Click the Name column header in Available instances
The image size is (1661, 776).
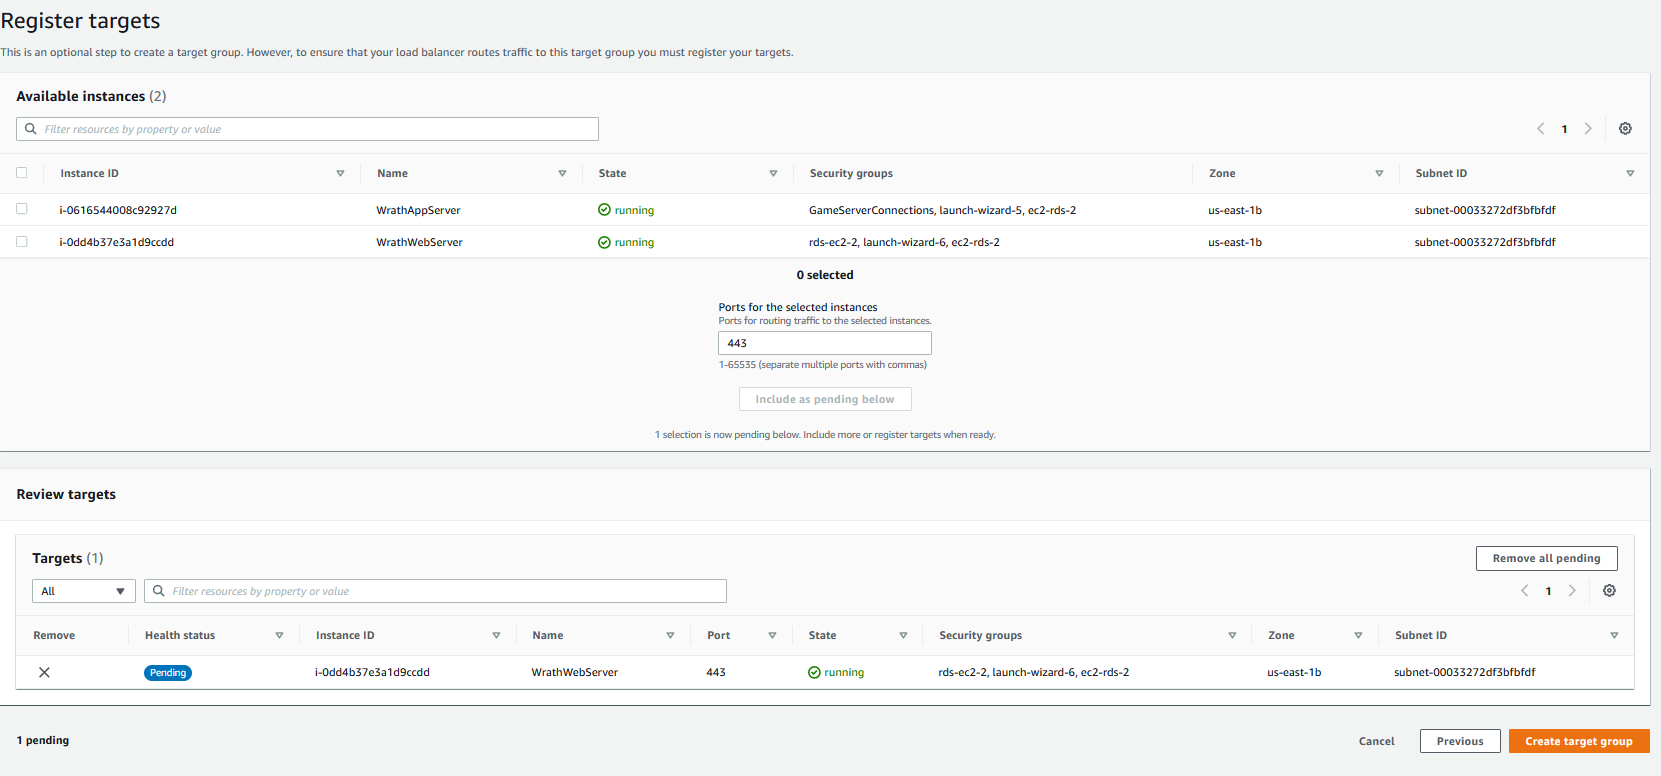pyautogui.click(x=392, y=174)
